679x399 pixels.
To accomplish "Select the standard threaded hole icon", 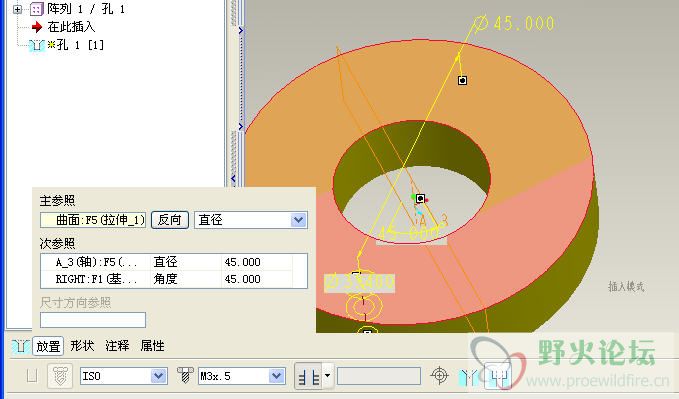I will 60,376.
